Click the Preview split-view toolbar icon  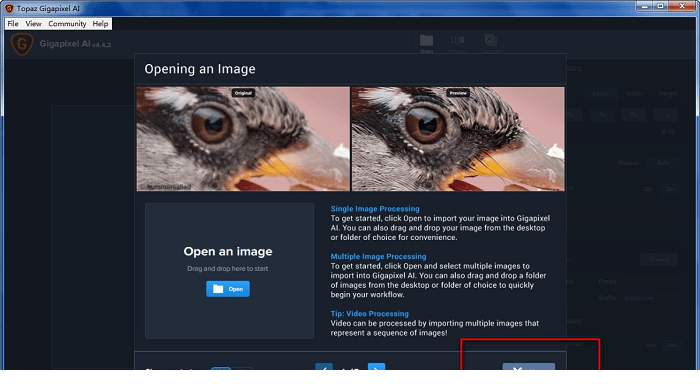point(457,42)
